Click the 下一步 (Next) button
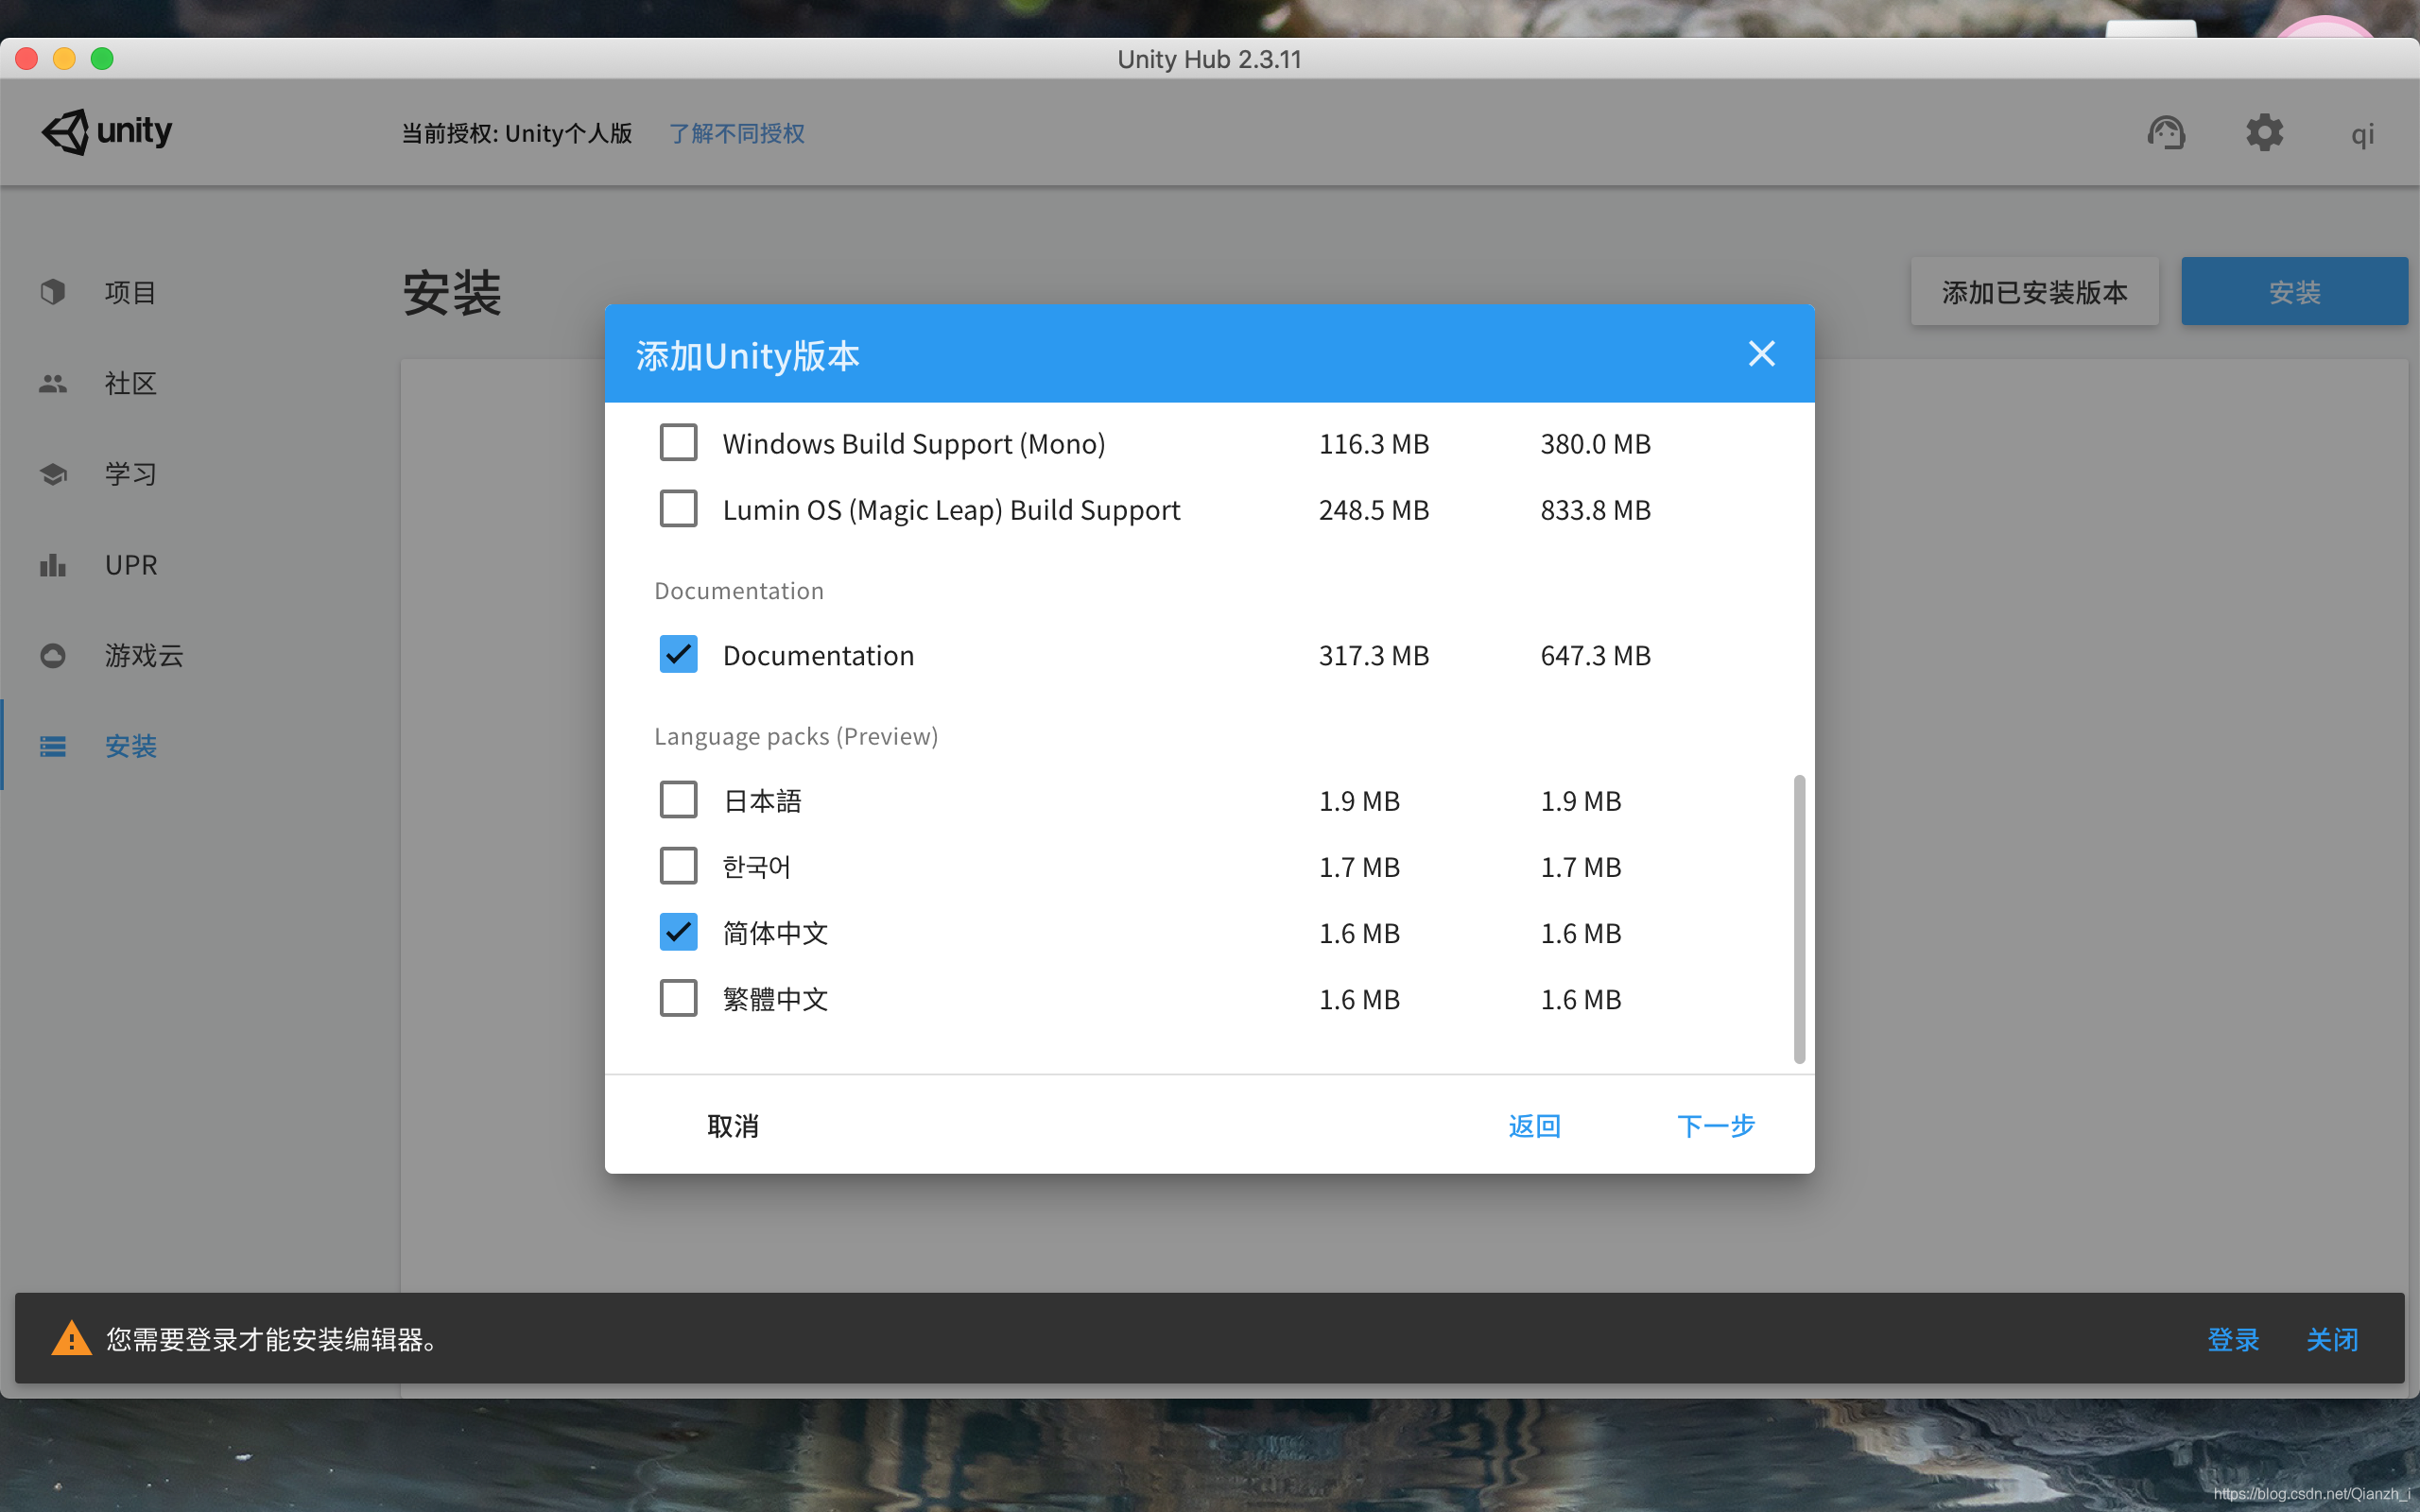 coord(1714,1125)
